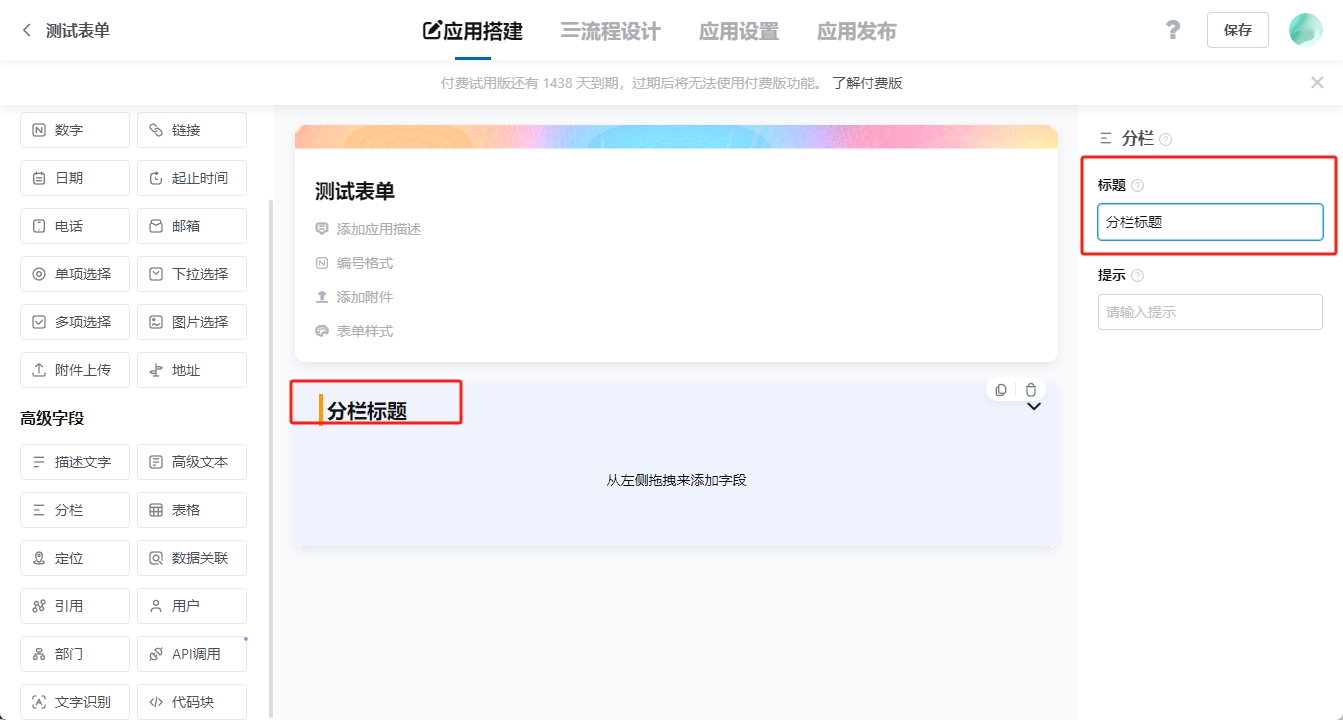
Task: Click the 标题 help tooltip icon
Action: pos(1137,186)
